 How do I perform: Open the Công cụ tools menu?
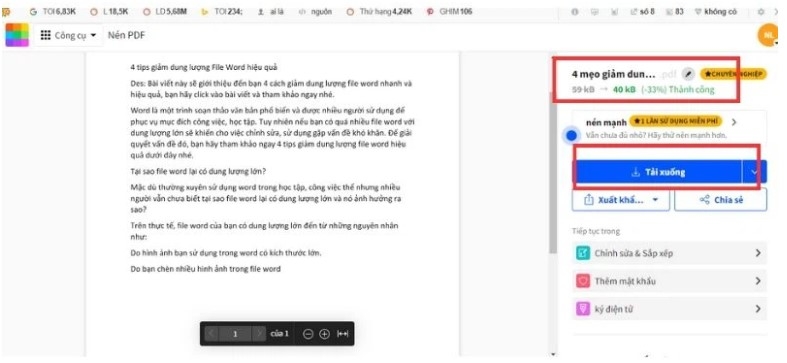pyautogui.click(x=68, y=35)
